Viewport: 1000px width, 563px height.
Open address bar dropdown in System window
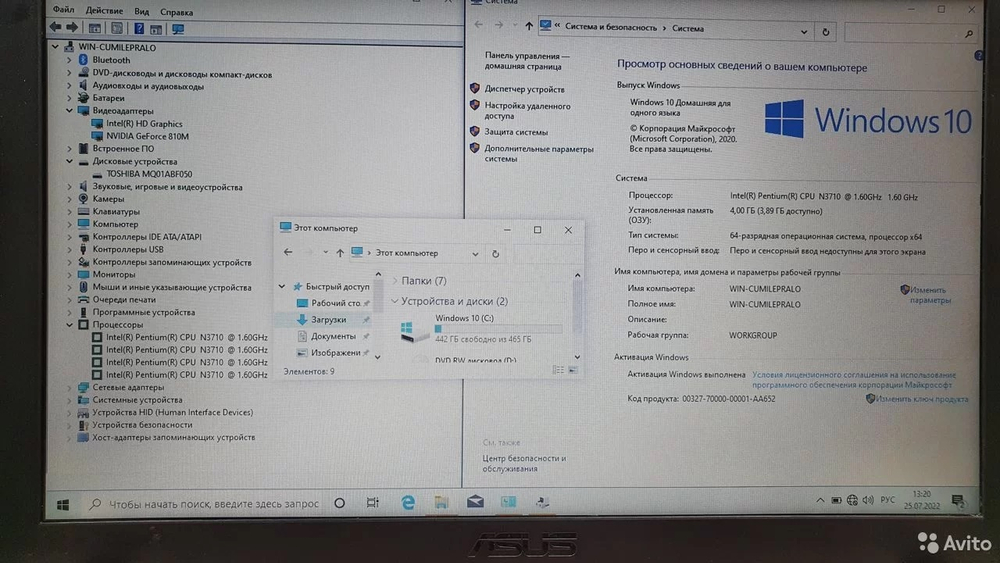804,32
